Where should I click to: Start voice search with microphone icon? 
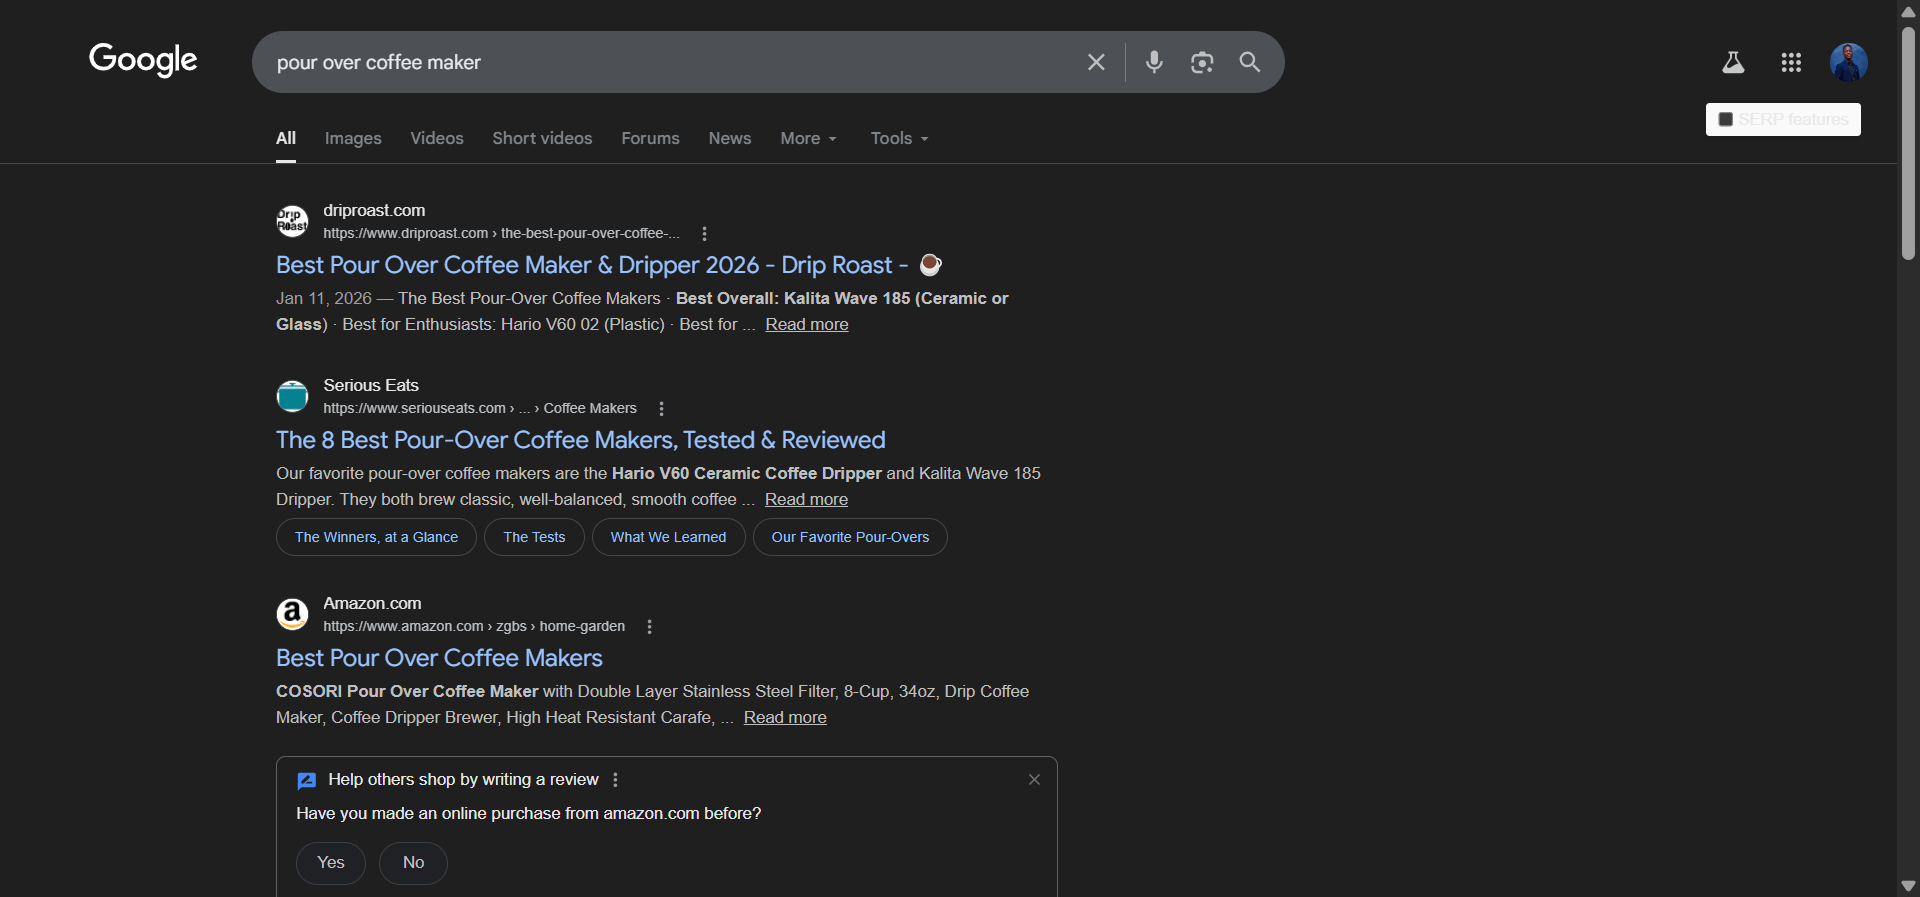1154,62
